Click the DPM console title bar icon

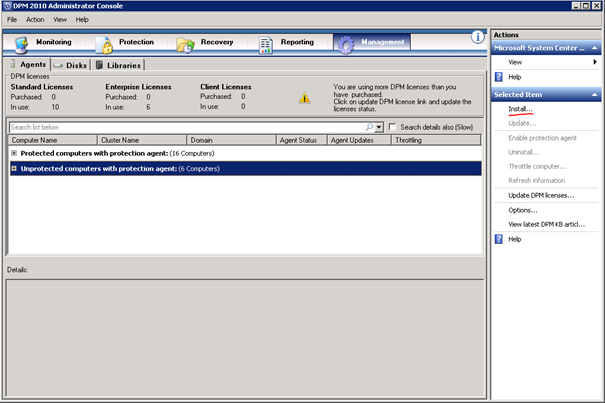(x=7, y=6)
